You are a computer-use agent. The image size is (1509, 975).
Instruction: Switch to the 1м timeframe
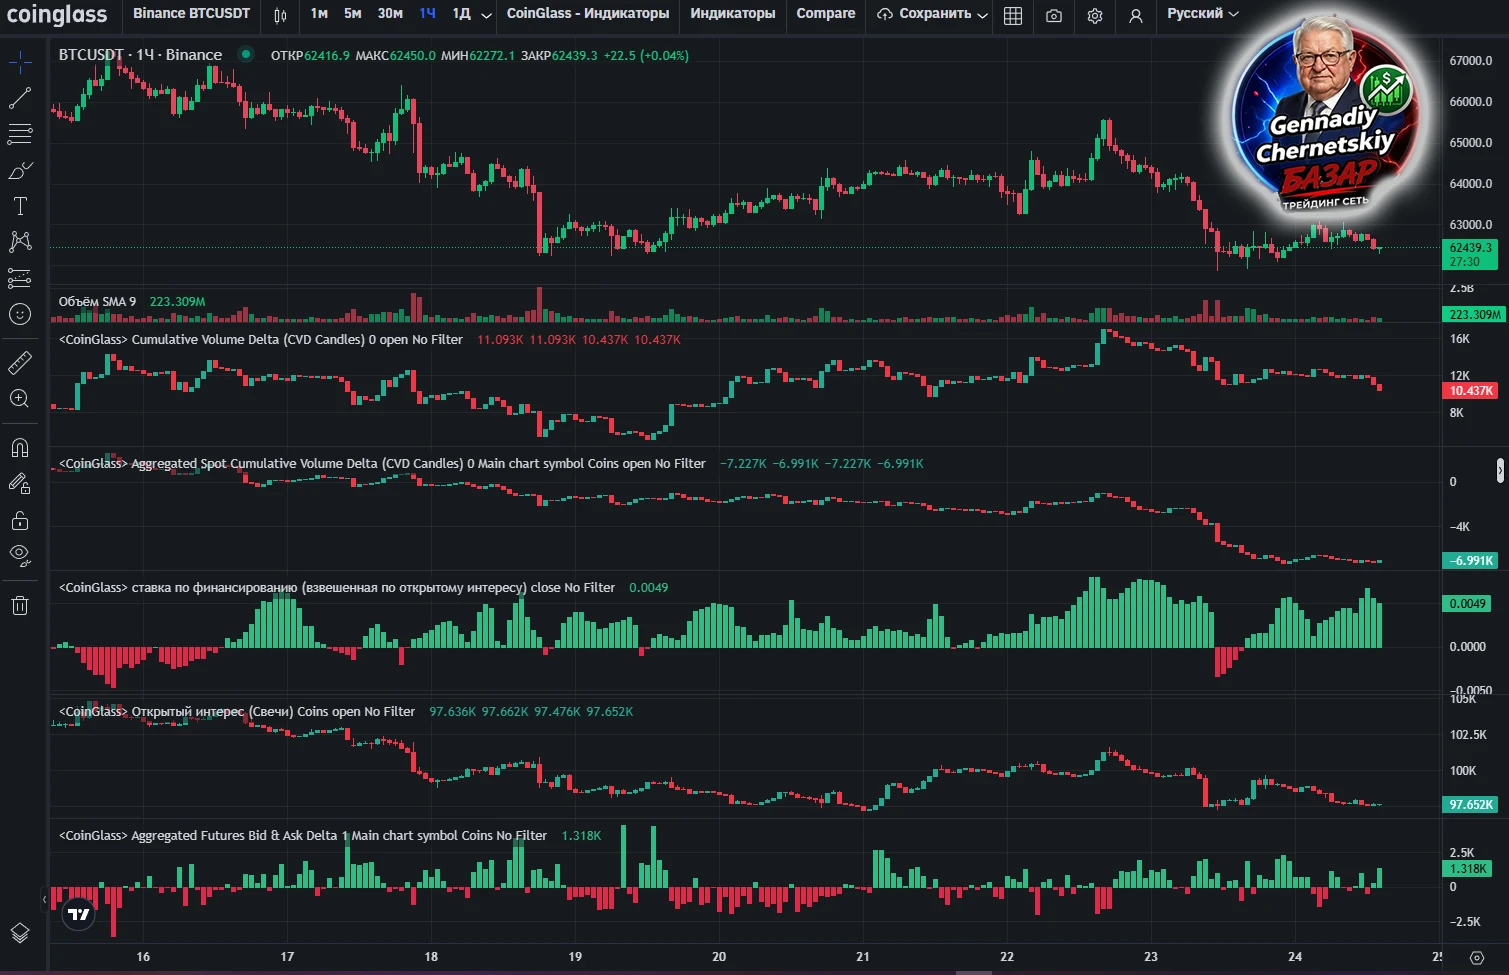(x=319, y=14)
